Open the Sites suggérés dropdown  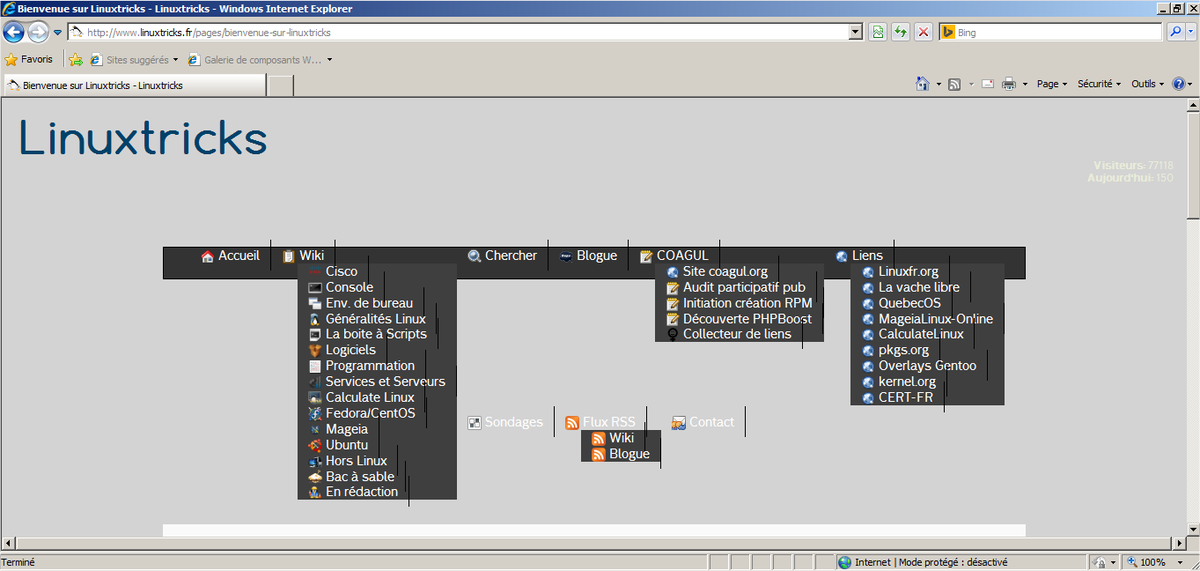coord(134,59)
